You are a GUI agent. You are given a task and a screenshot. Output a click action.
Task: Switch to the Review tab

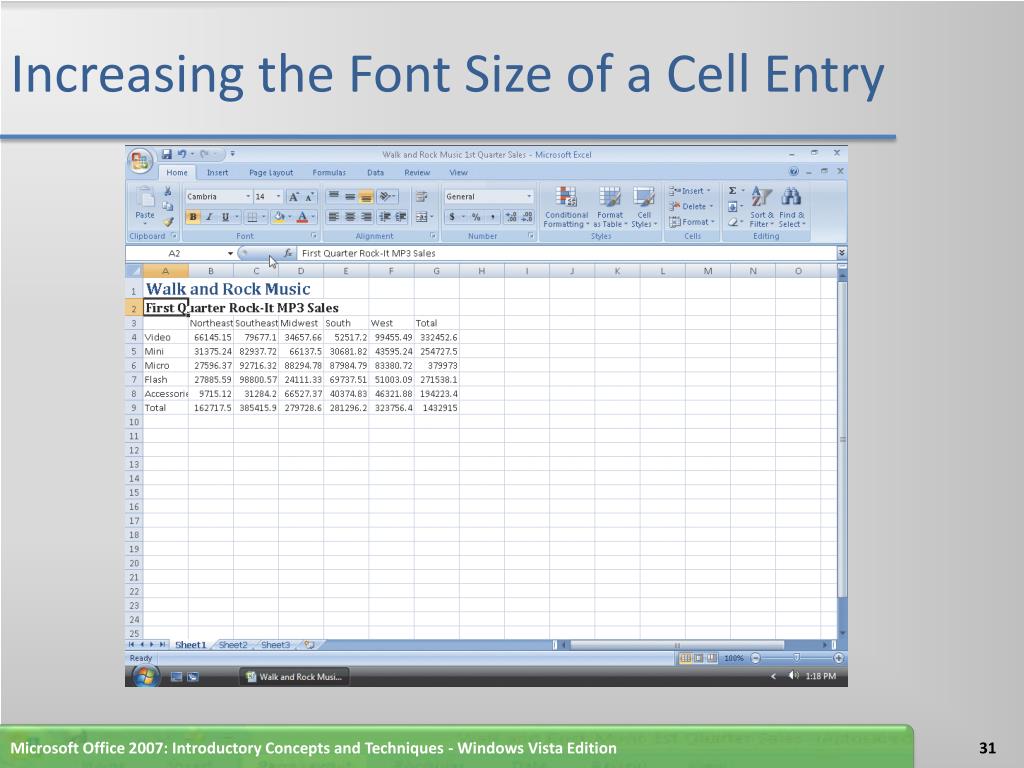417,172
